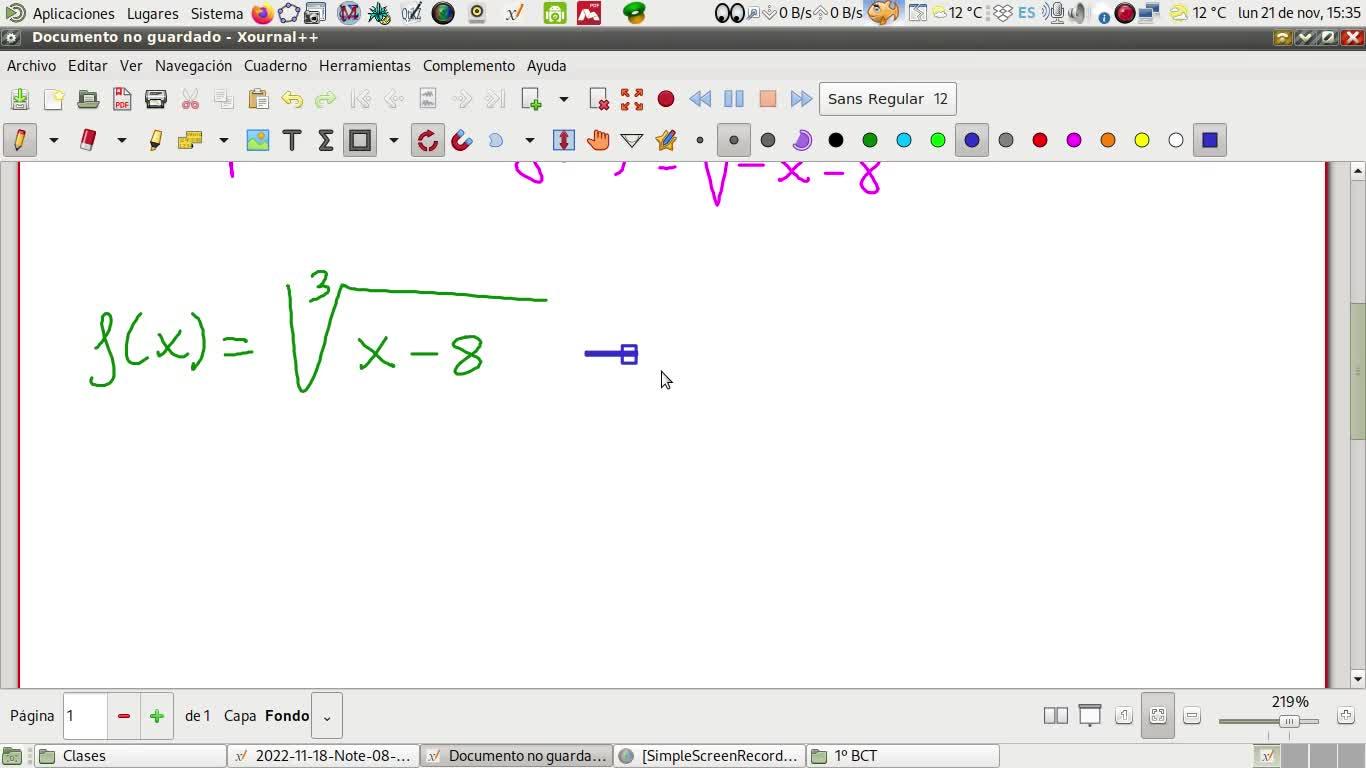The image size is (1366, 768).
Task: Insert an image with the Image tool
Action: click(x=258, y=140)
